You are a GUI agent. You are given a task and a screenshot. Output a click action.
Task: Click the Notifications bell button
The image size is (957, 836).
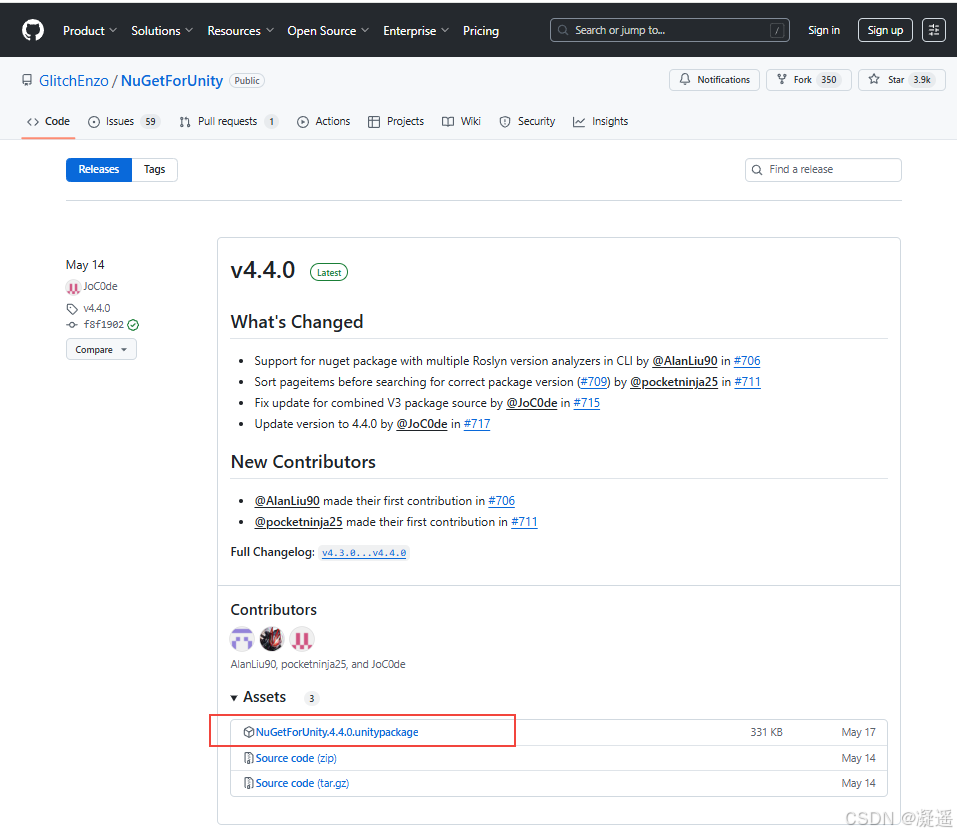[x=714, y=79]
